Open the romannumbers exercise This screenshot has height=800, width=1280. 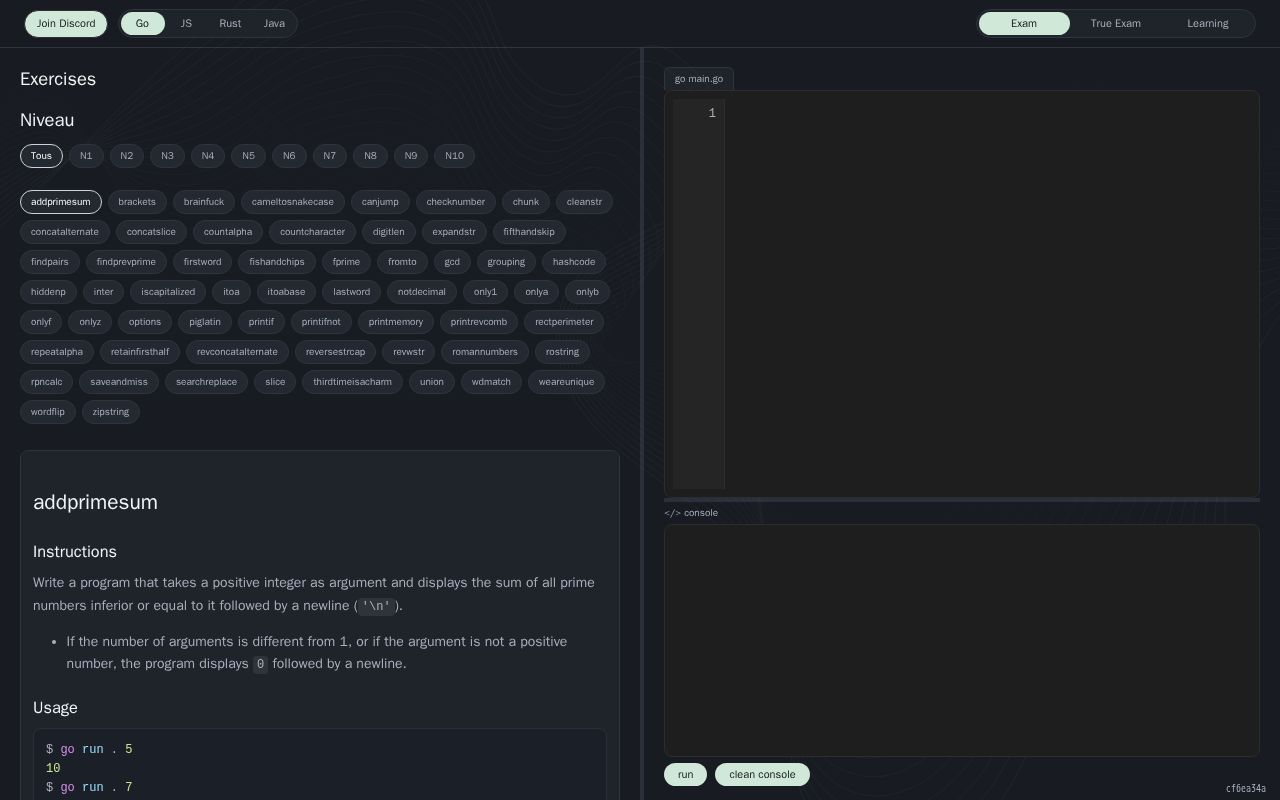tap(485, 352)
